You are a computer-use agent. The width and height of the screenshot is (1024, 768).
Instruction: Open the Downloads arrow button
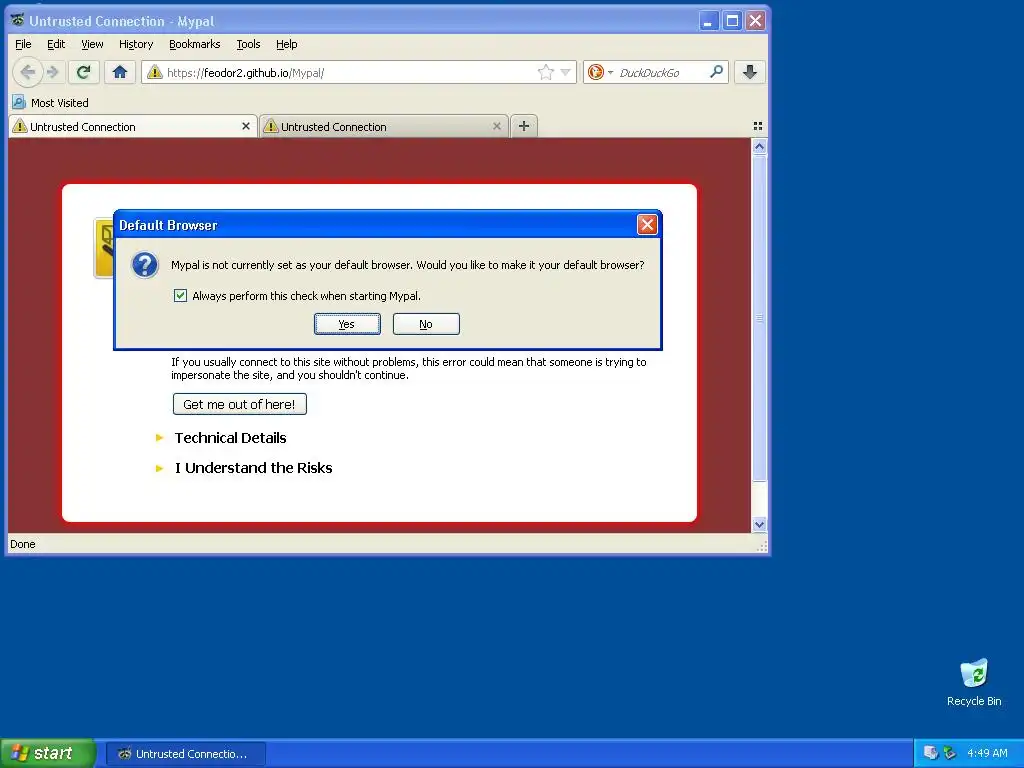pyautogui.click(x=750, y=72)
